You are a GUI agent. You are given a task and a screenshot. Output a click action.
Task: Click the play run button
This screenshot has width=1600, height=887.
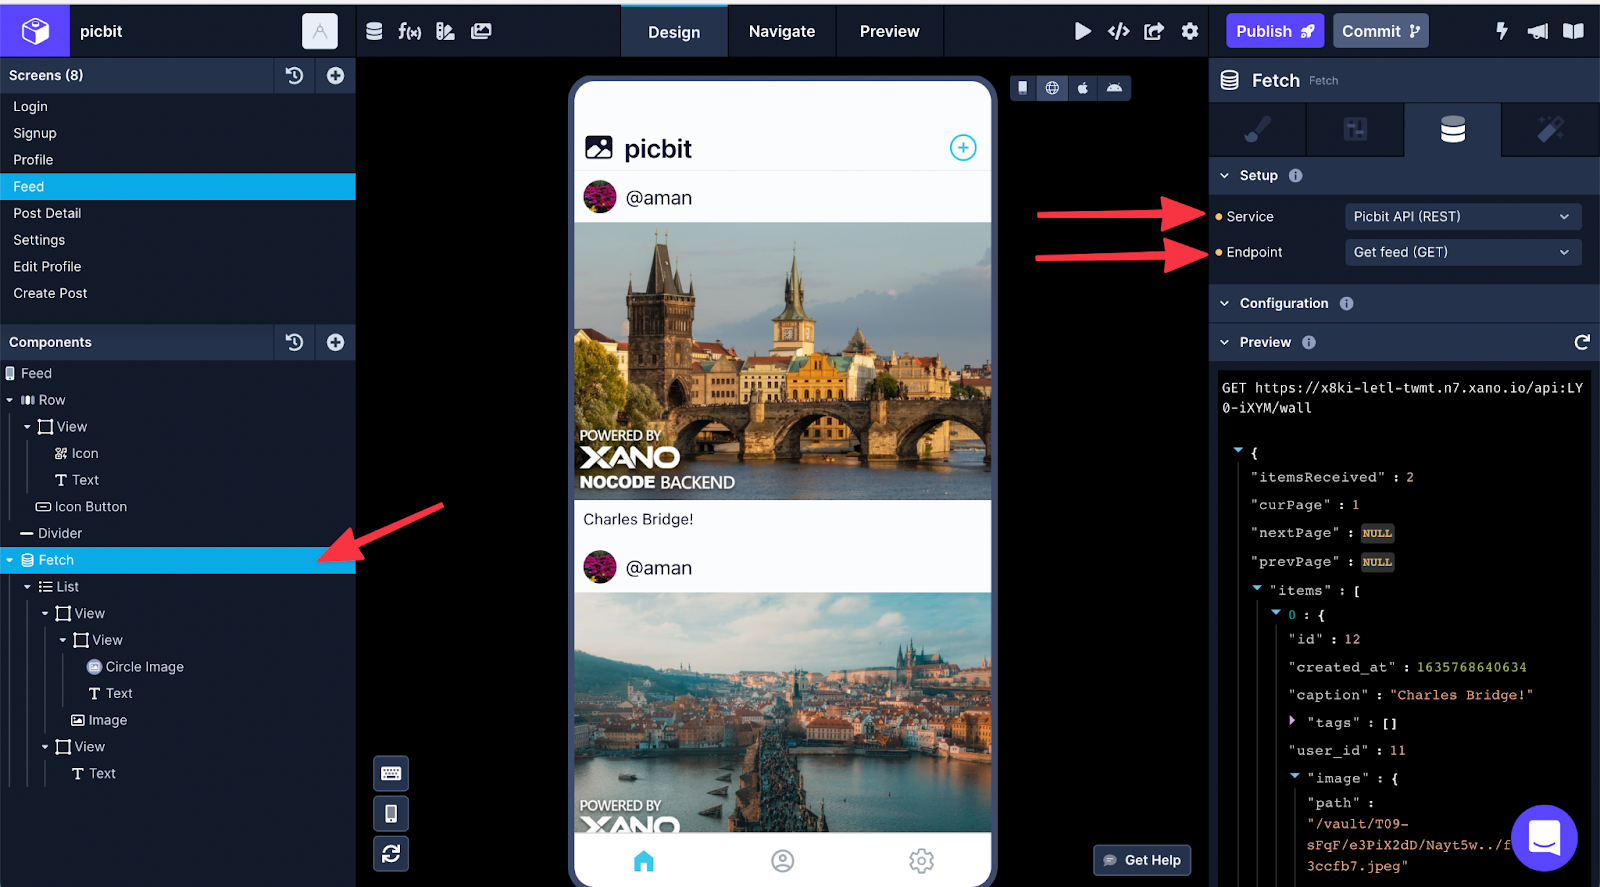click(1082, 31)
